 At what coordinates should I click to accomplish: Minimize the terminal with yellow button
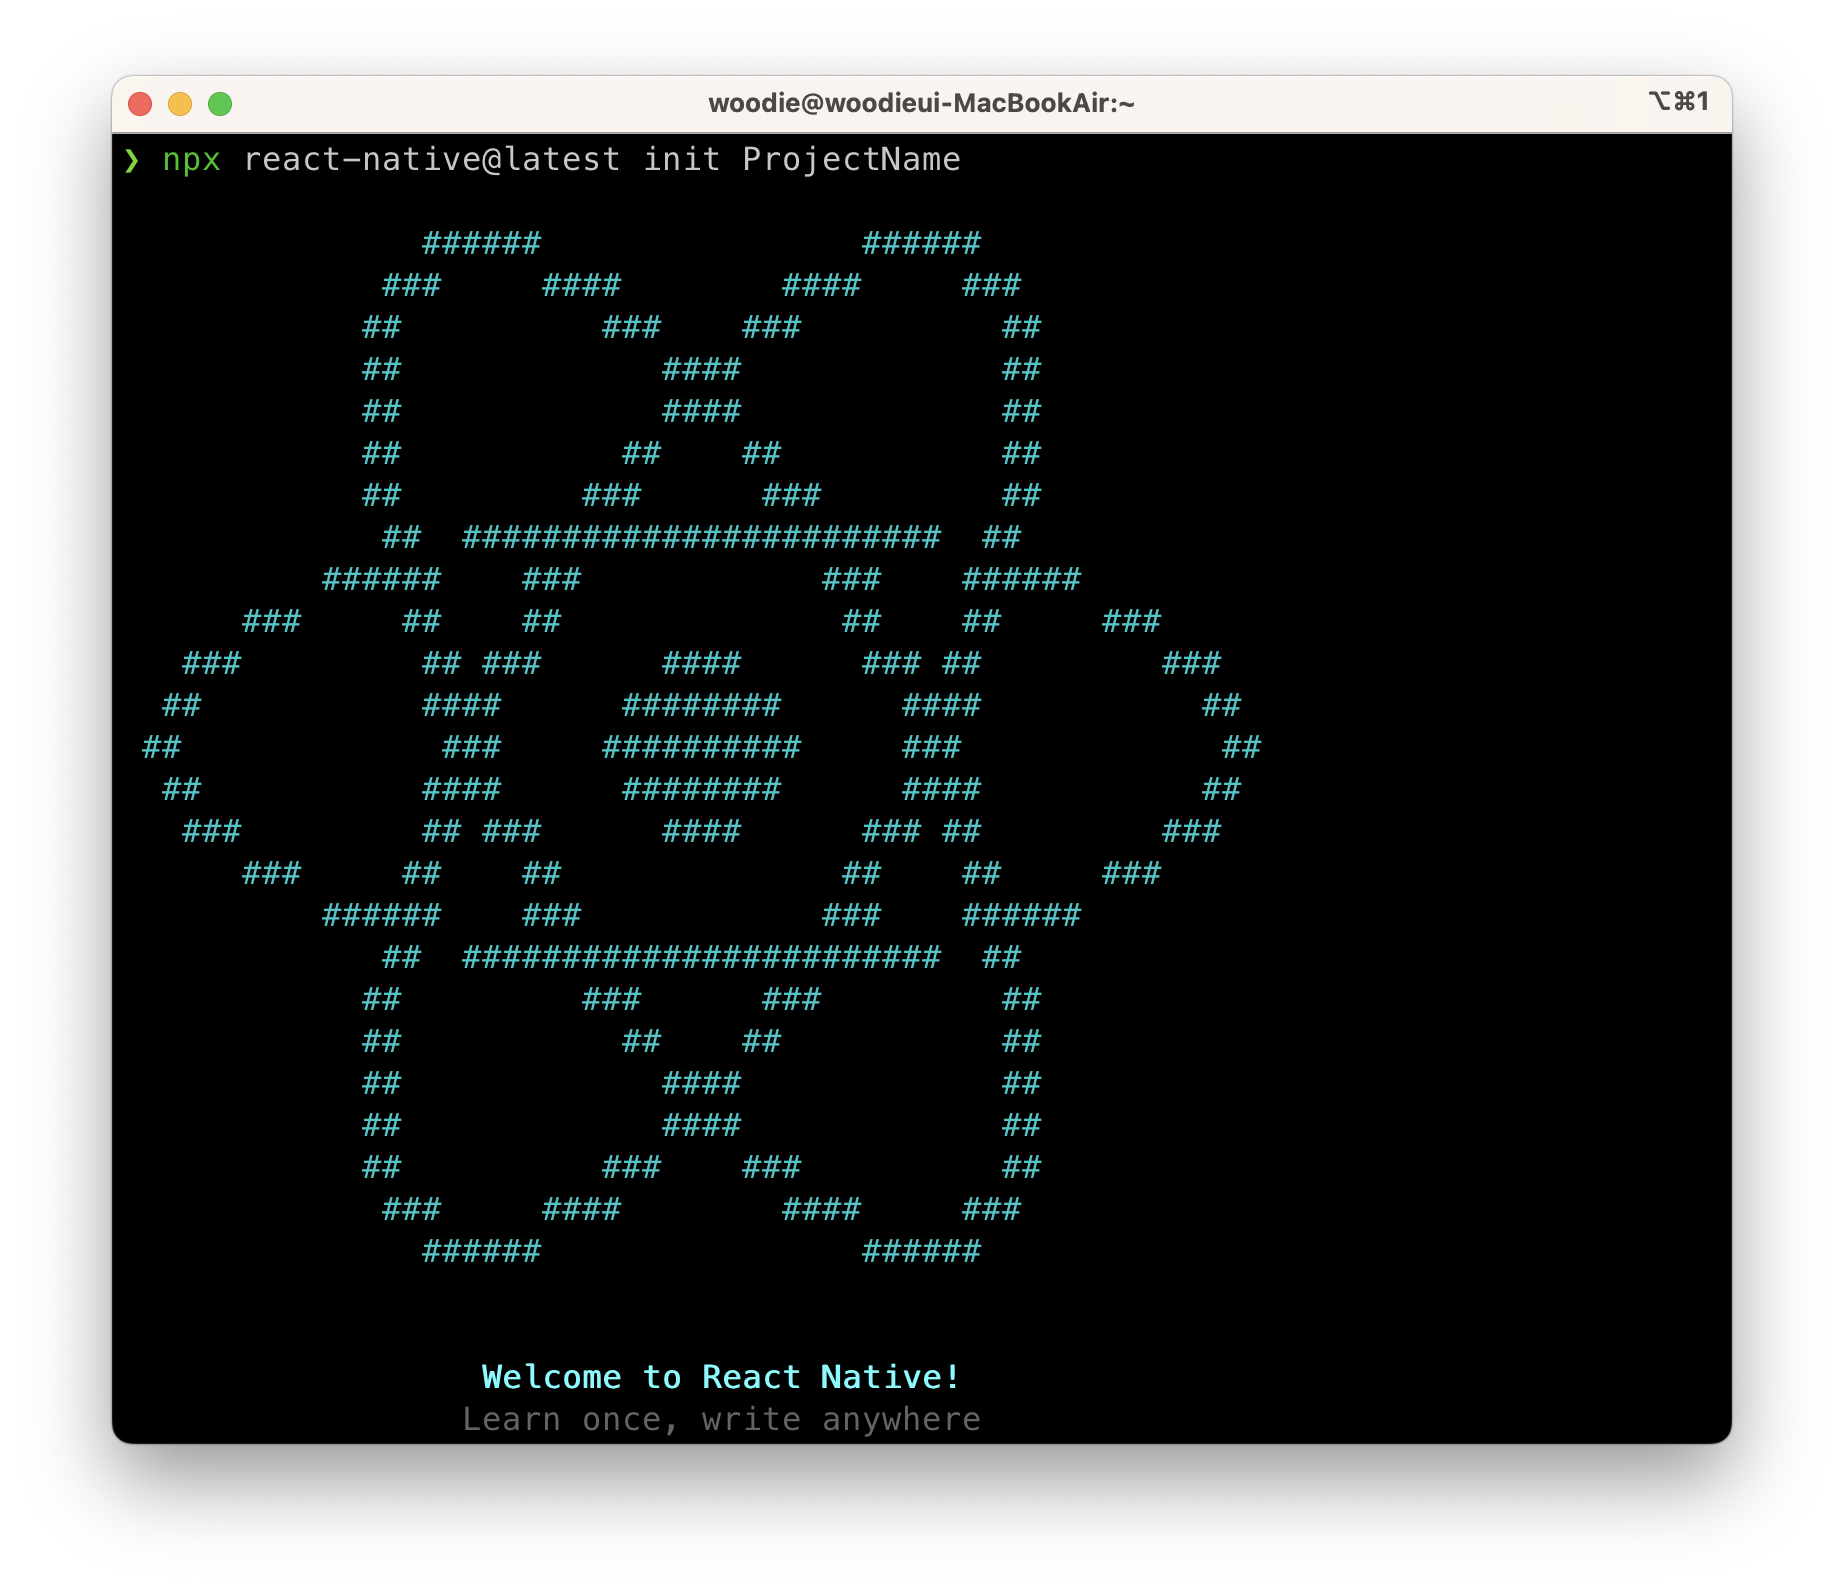point(180,104)
